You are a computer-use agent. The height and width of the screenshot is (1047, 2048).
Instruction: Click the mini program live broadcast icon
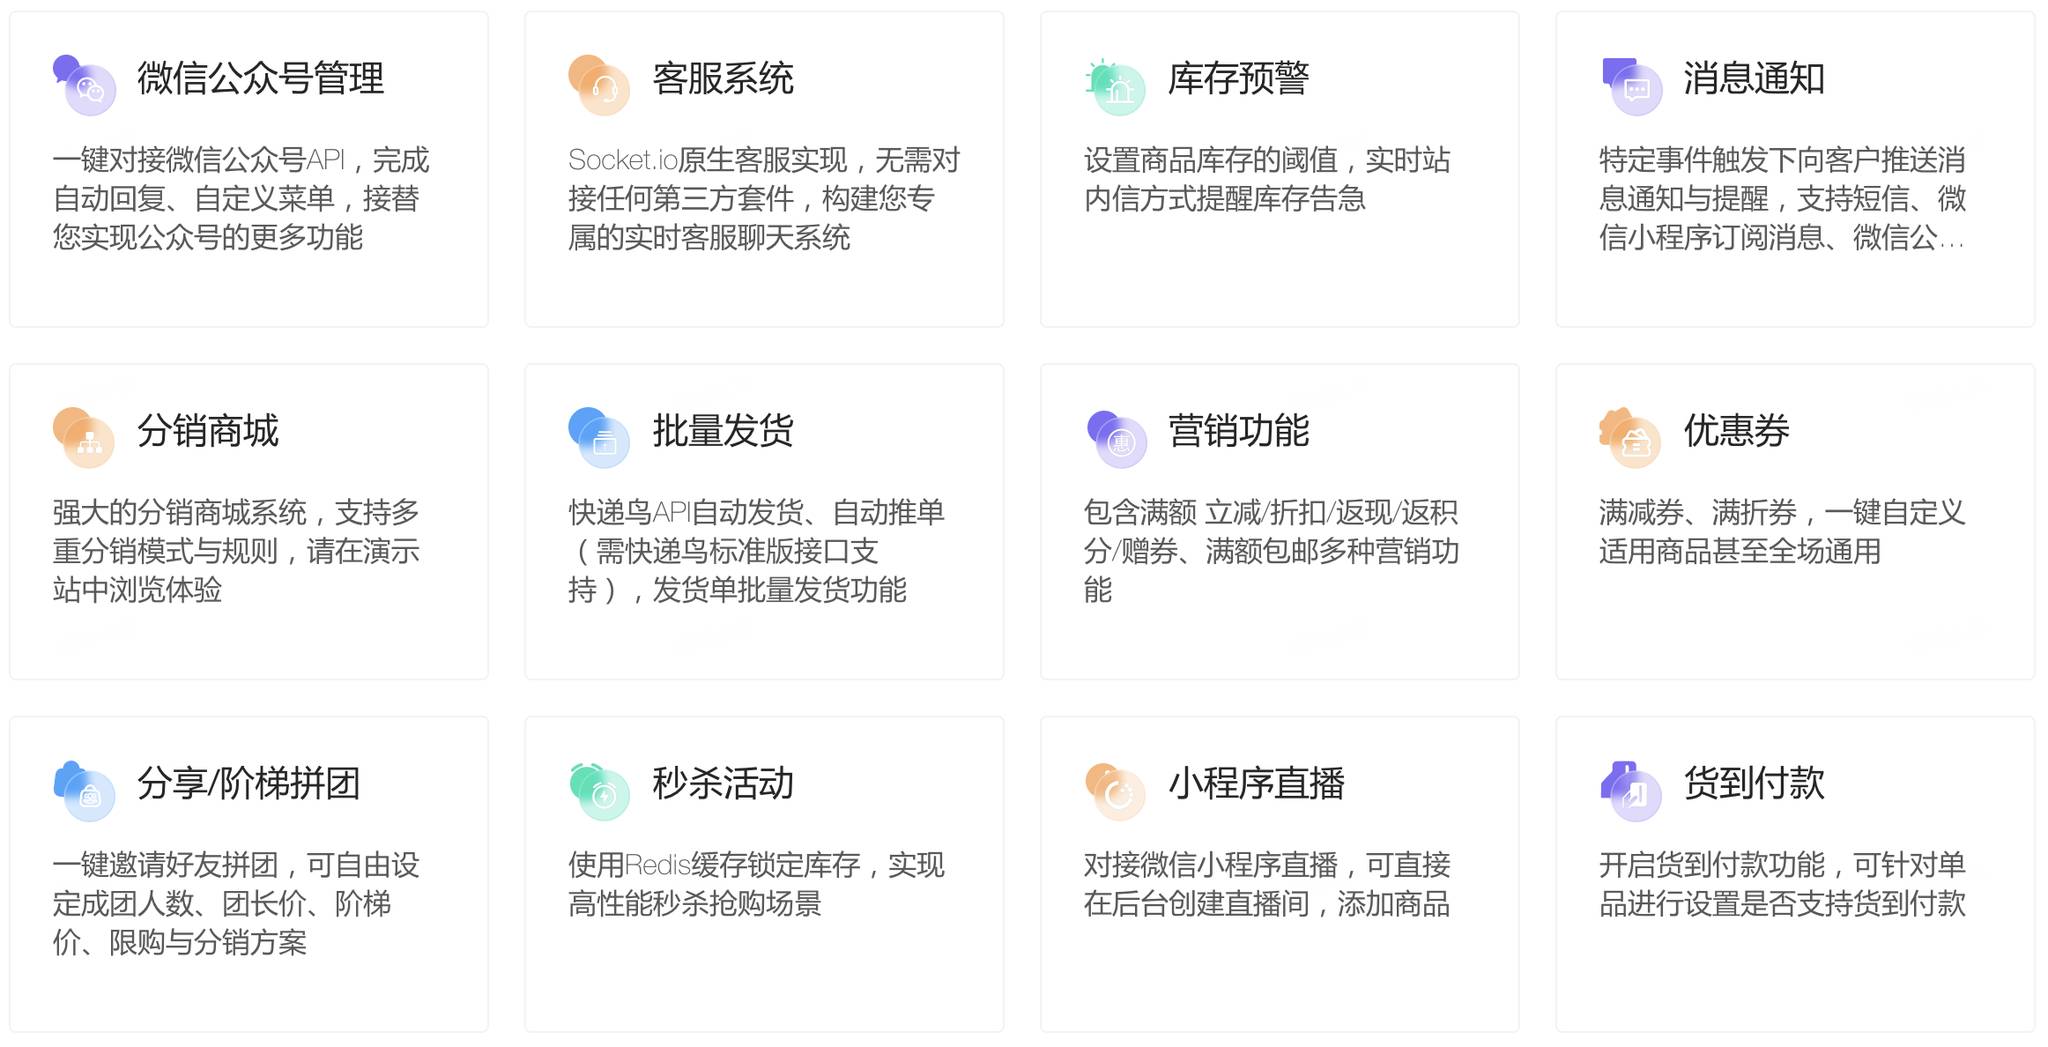coord(1115,791)
